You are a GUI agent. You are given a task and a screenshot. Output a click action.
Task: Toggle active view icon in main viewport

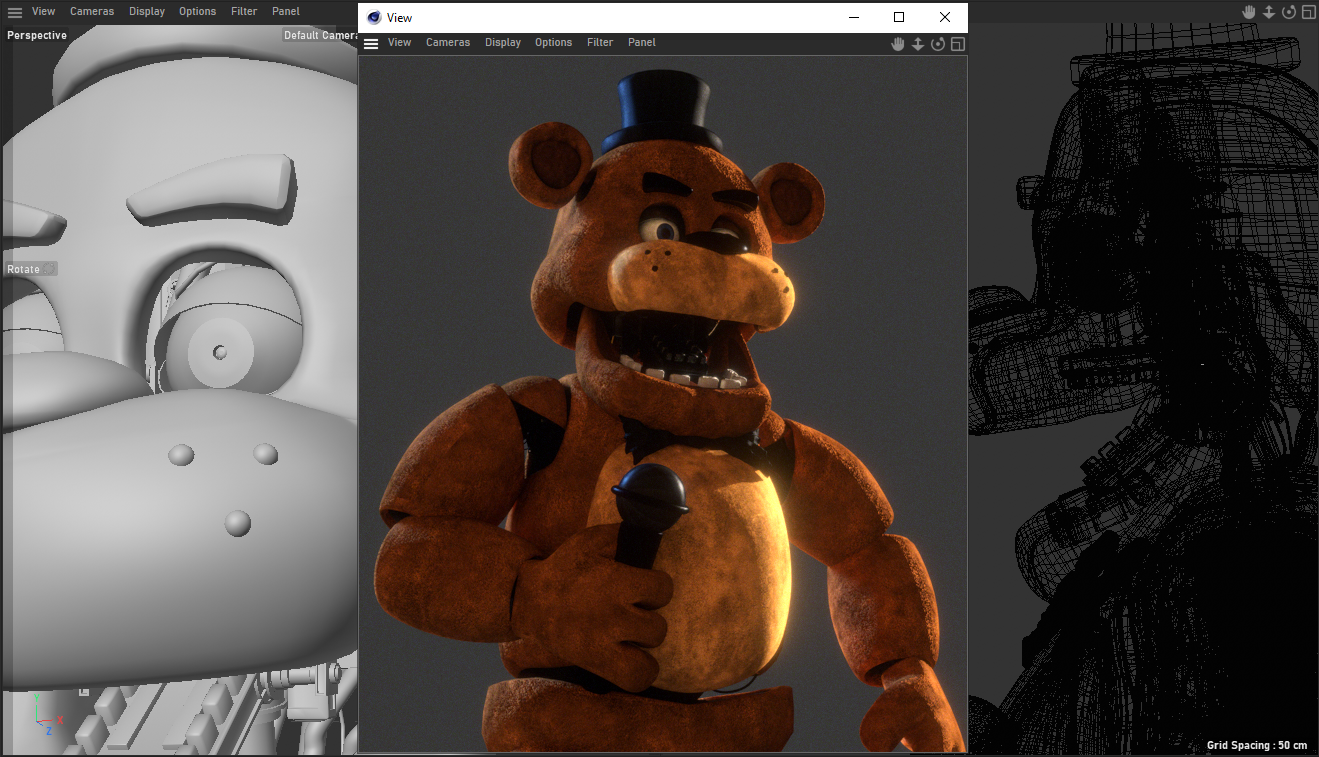click(x=1308, y=12)
